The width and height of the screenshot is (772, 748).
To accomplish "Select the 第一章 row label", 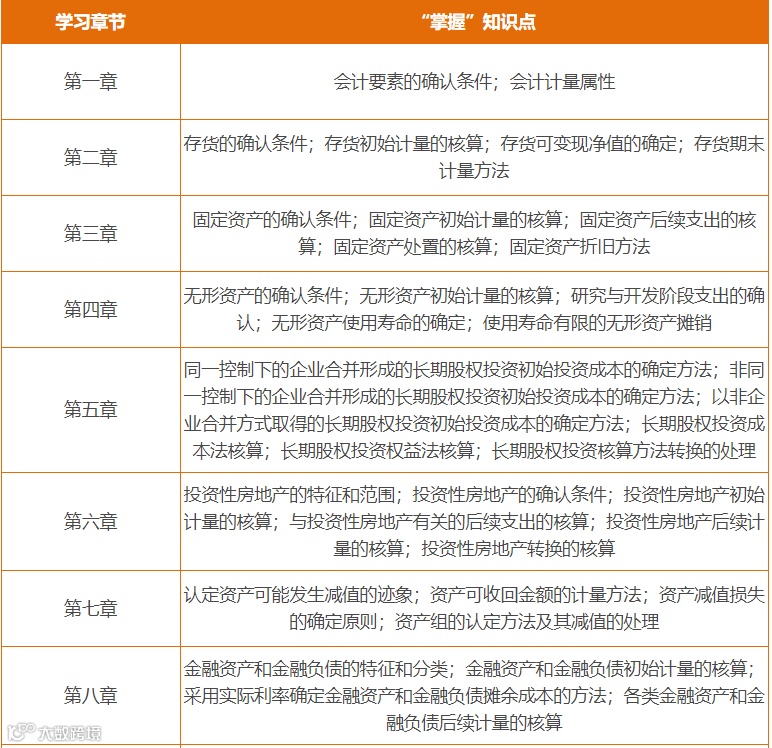I will 91,82.
